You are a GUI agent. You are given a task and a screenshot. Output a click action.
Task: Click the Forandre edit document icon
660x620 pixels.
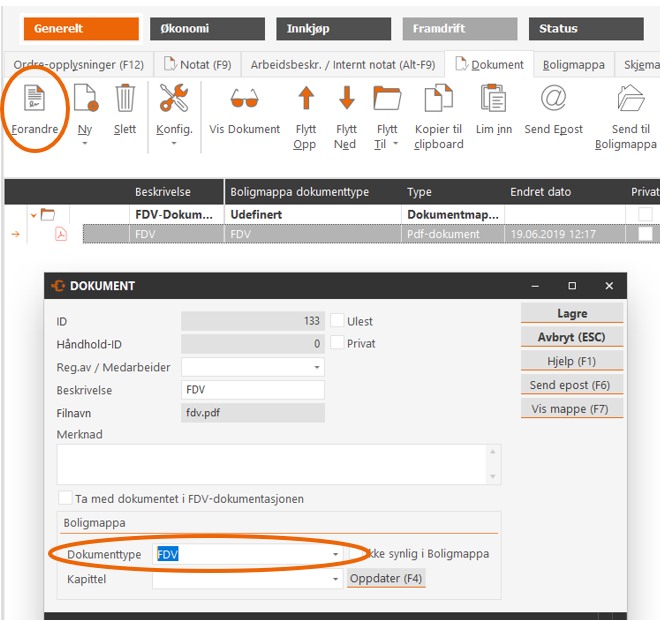click(x=34, y=100)
